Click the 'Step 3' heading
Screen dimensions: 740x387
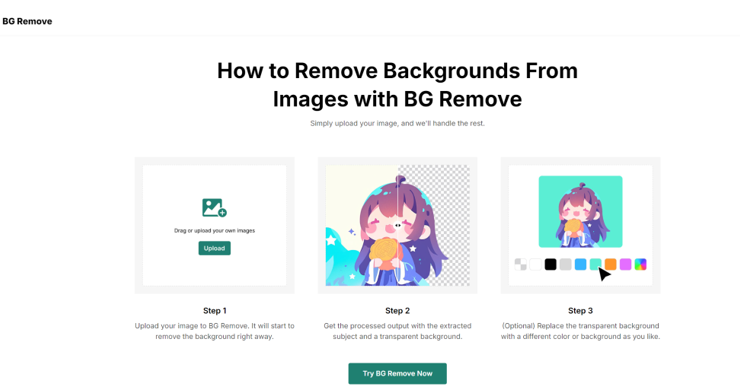(580, 311)
